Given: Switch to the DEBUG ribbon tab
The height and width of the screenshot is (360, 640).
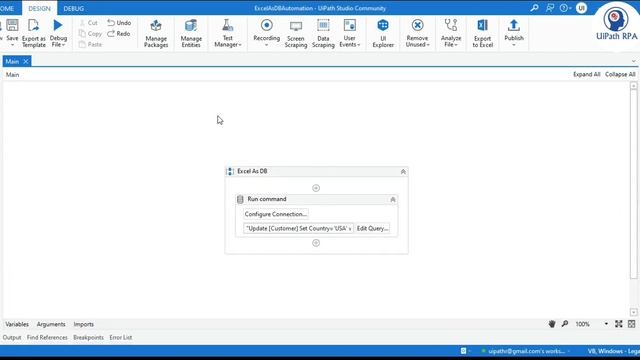Looking at the screenshot, I should [73, 8].
